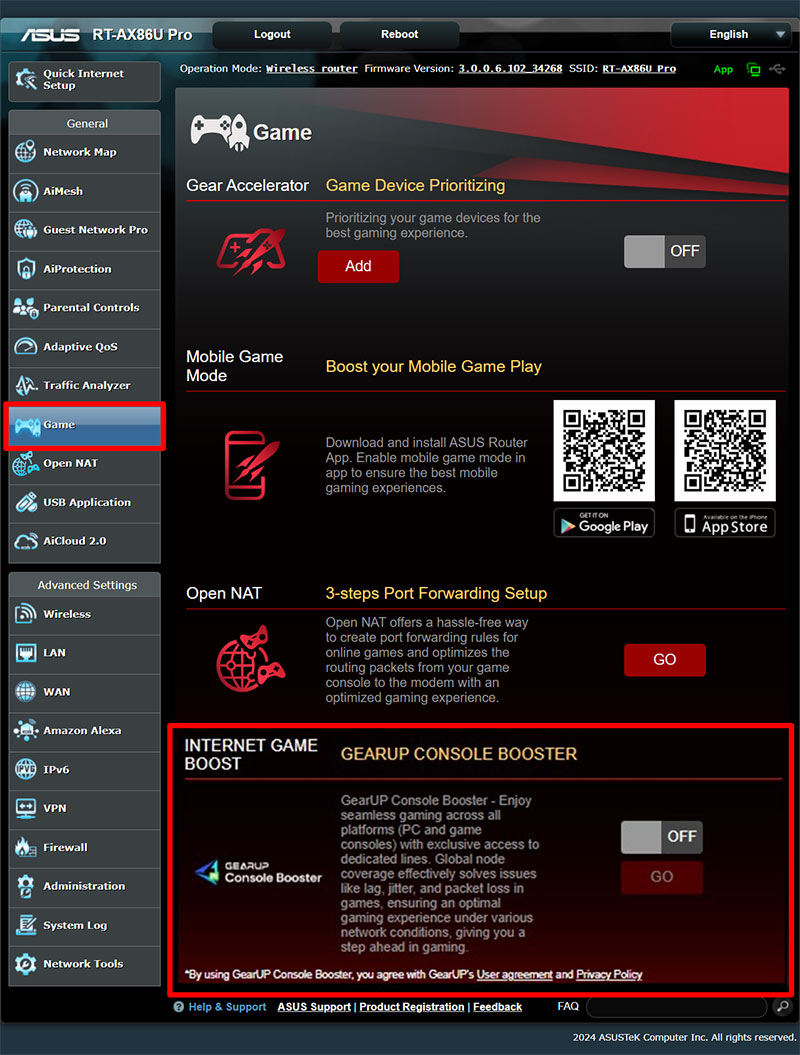Open the Administration menu entry
The height and width of the screenshot is (1055, 800).
(85, 886)
